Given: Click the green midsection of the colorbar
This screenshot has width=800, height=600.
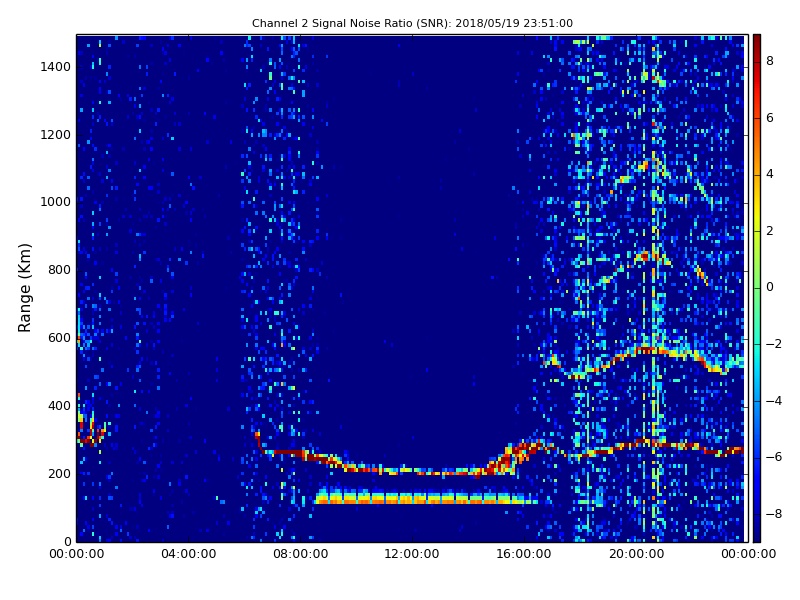Looking at the screenshot, I should tap(757, 288).
